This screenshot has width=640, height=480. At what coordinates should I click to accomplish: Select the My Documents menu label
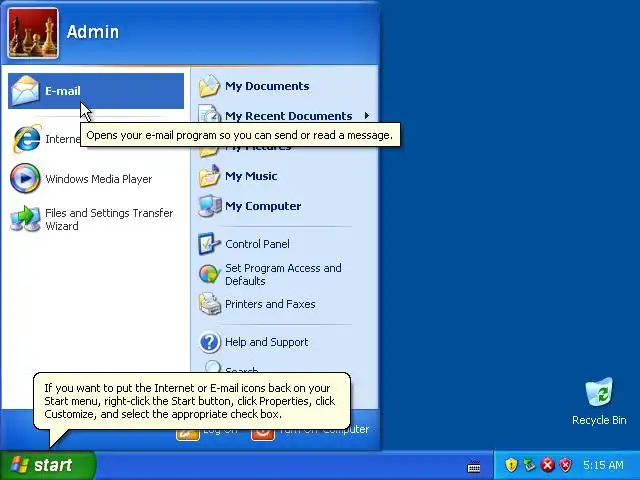[267, 86]
